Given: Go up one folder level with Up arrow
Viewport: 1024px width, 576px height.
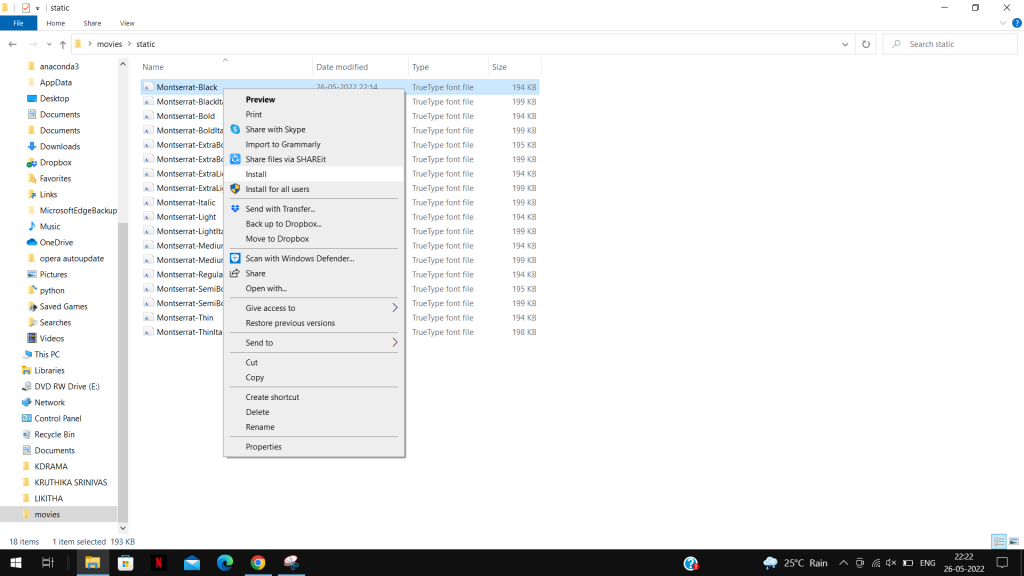Looking at the screenshot, I should (62, 44).
